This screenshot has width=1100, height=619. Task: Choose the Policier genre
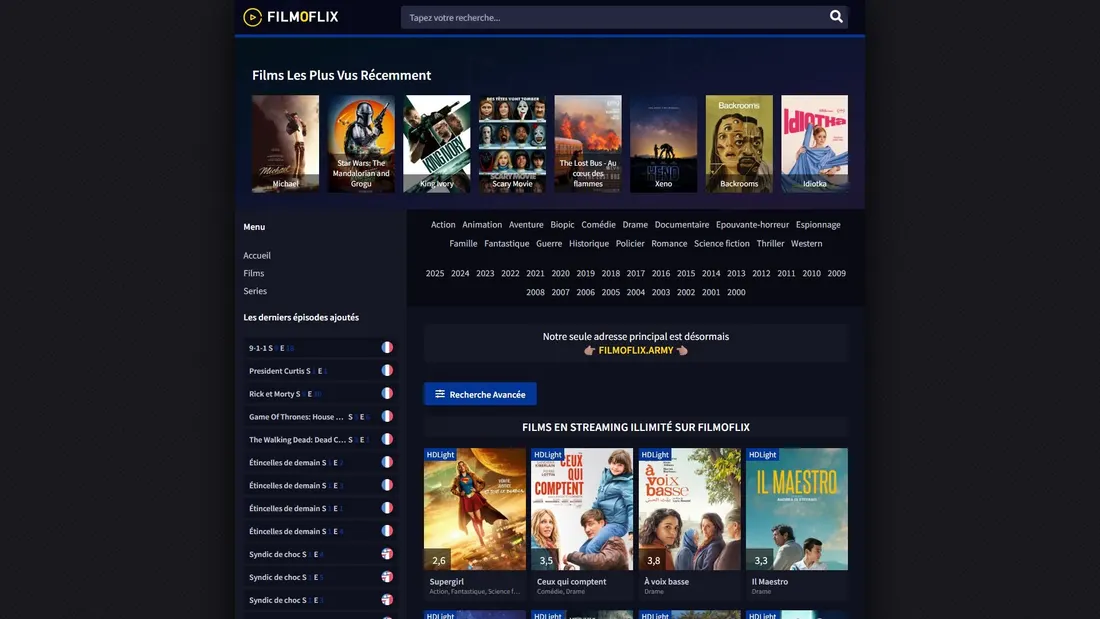pyautogui.click(x=630, y=244)
